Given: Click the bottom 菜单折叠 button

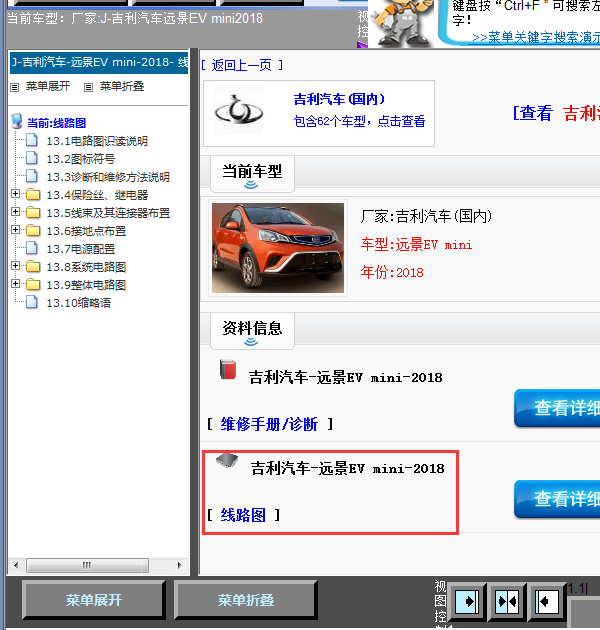Looking at the screenshot, I should pos(246,600).
